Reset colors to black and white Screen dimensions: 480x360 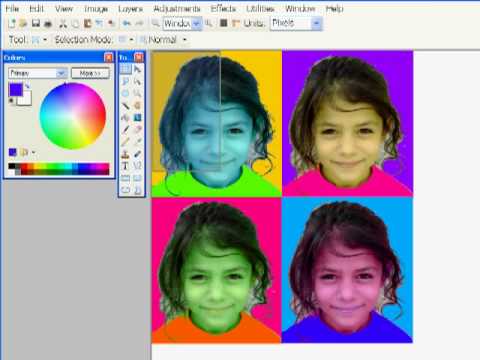click(11, 100)
